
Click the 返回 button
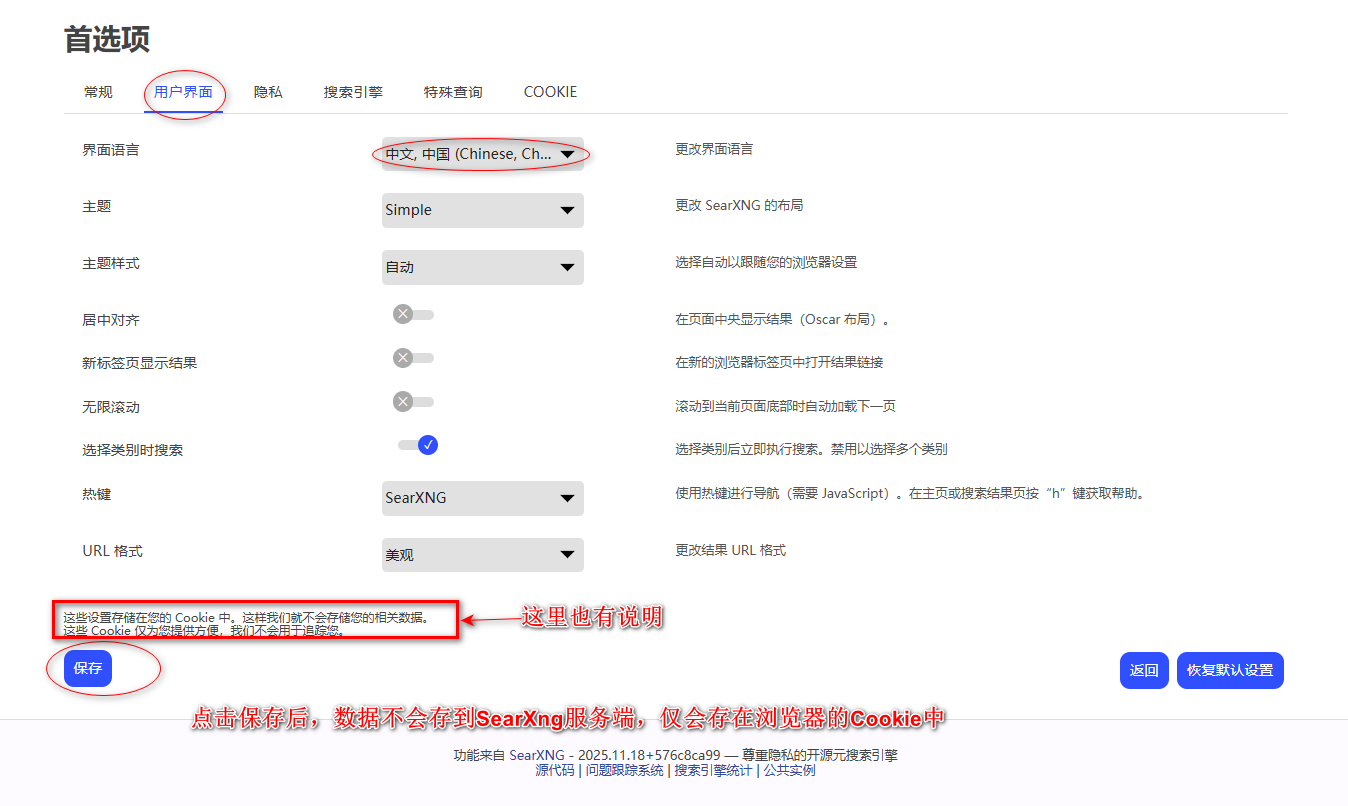pyautogui.click(x=1144, y=671)
